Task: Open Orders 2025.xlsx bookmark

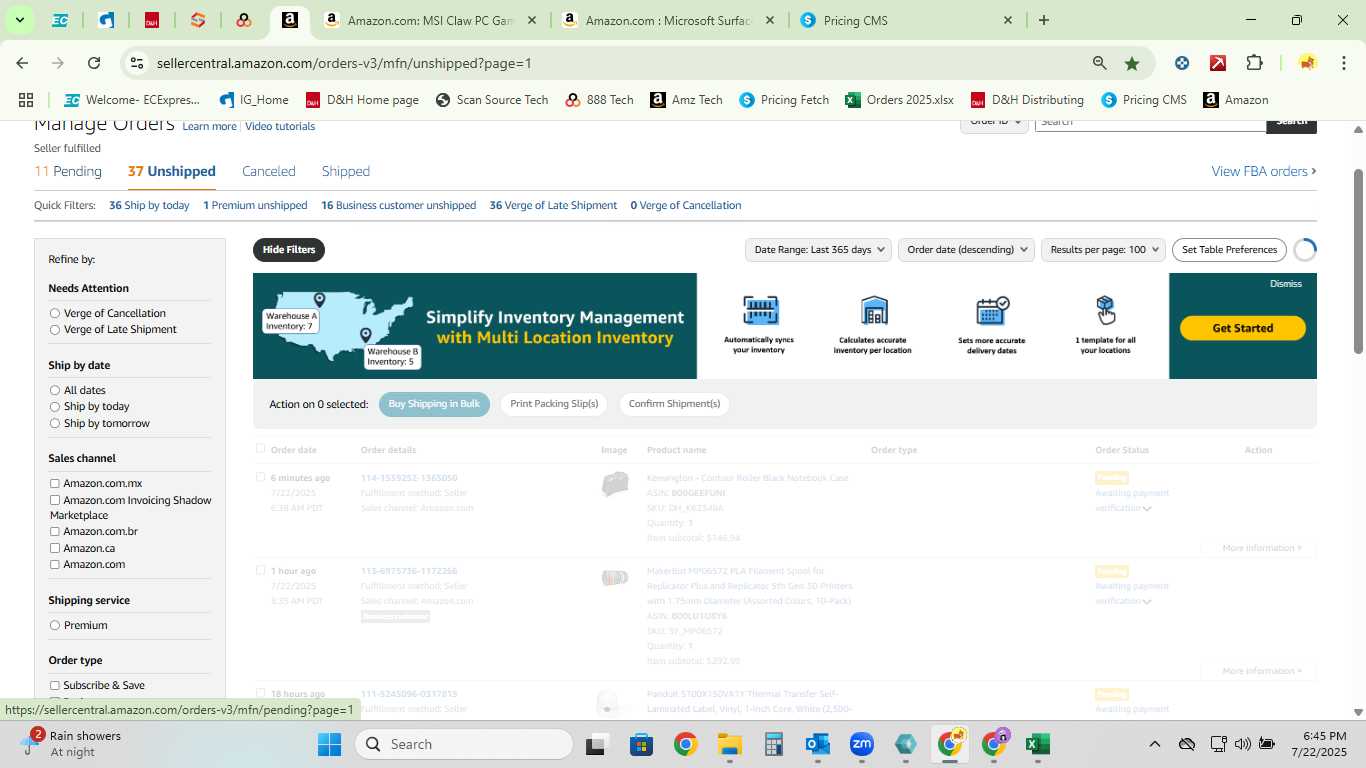Action: pyautogui.click(x=899, y=100)
